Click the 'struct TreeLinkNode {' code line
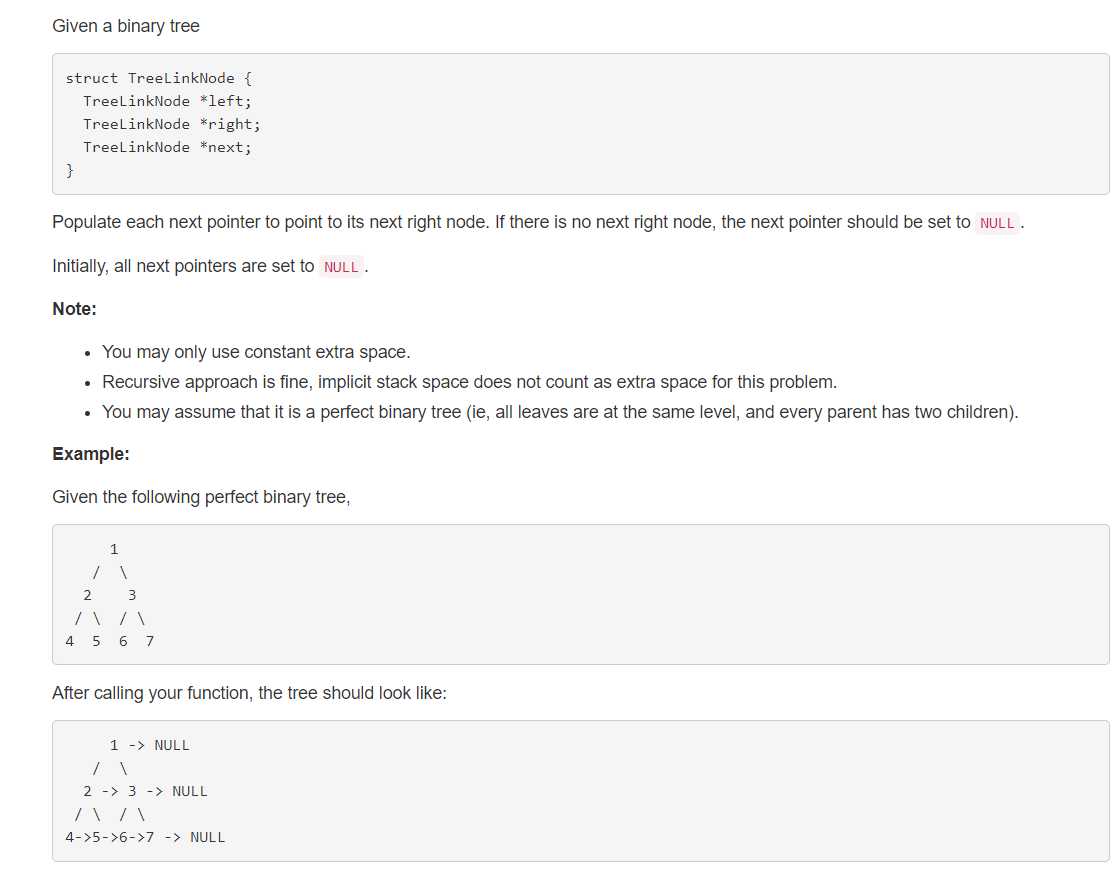 [x=158, y=78]
